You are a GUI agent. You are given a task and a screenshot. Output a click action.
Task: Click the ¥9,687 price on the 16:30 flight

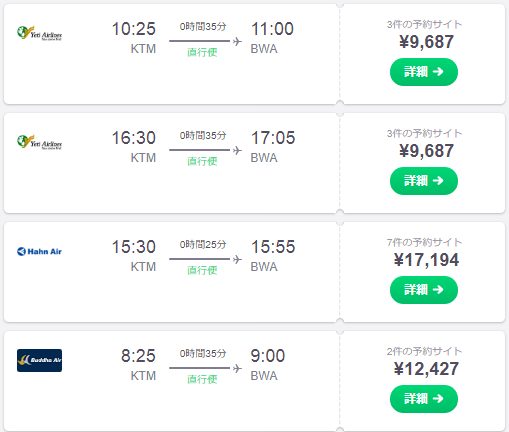(x=426, y=151)
